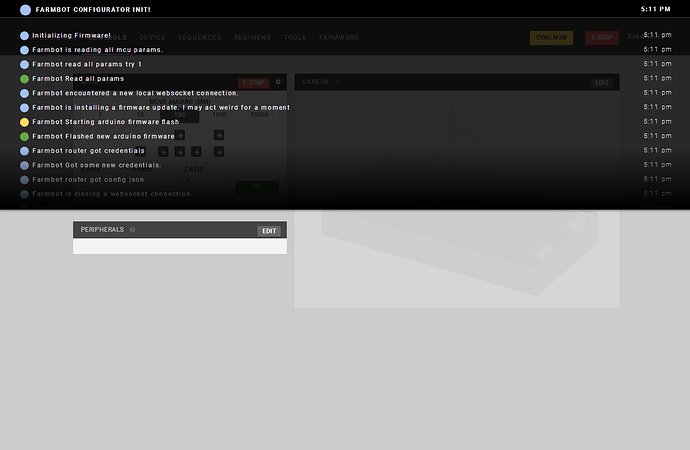Click the right arrow move button
The width and height of the screenshot is (690, 450).
tap(196, 152)
